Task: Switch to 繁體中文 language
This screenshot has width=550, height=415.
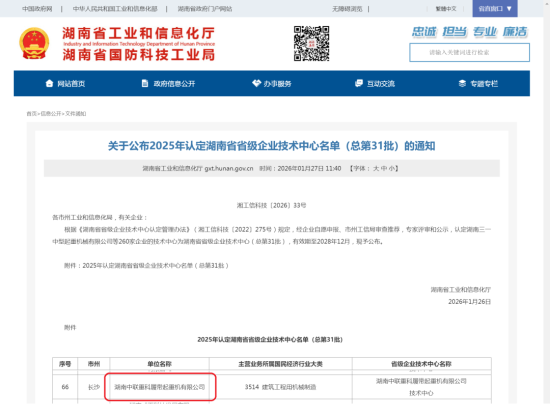Action: point(446,9)
